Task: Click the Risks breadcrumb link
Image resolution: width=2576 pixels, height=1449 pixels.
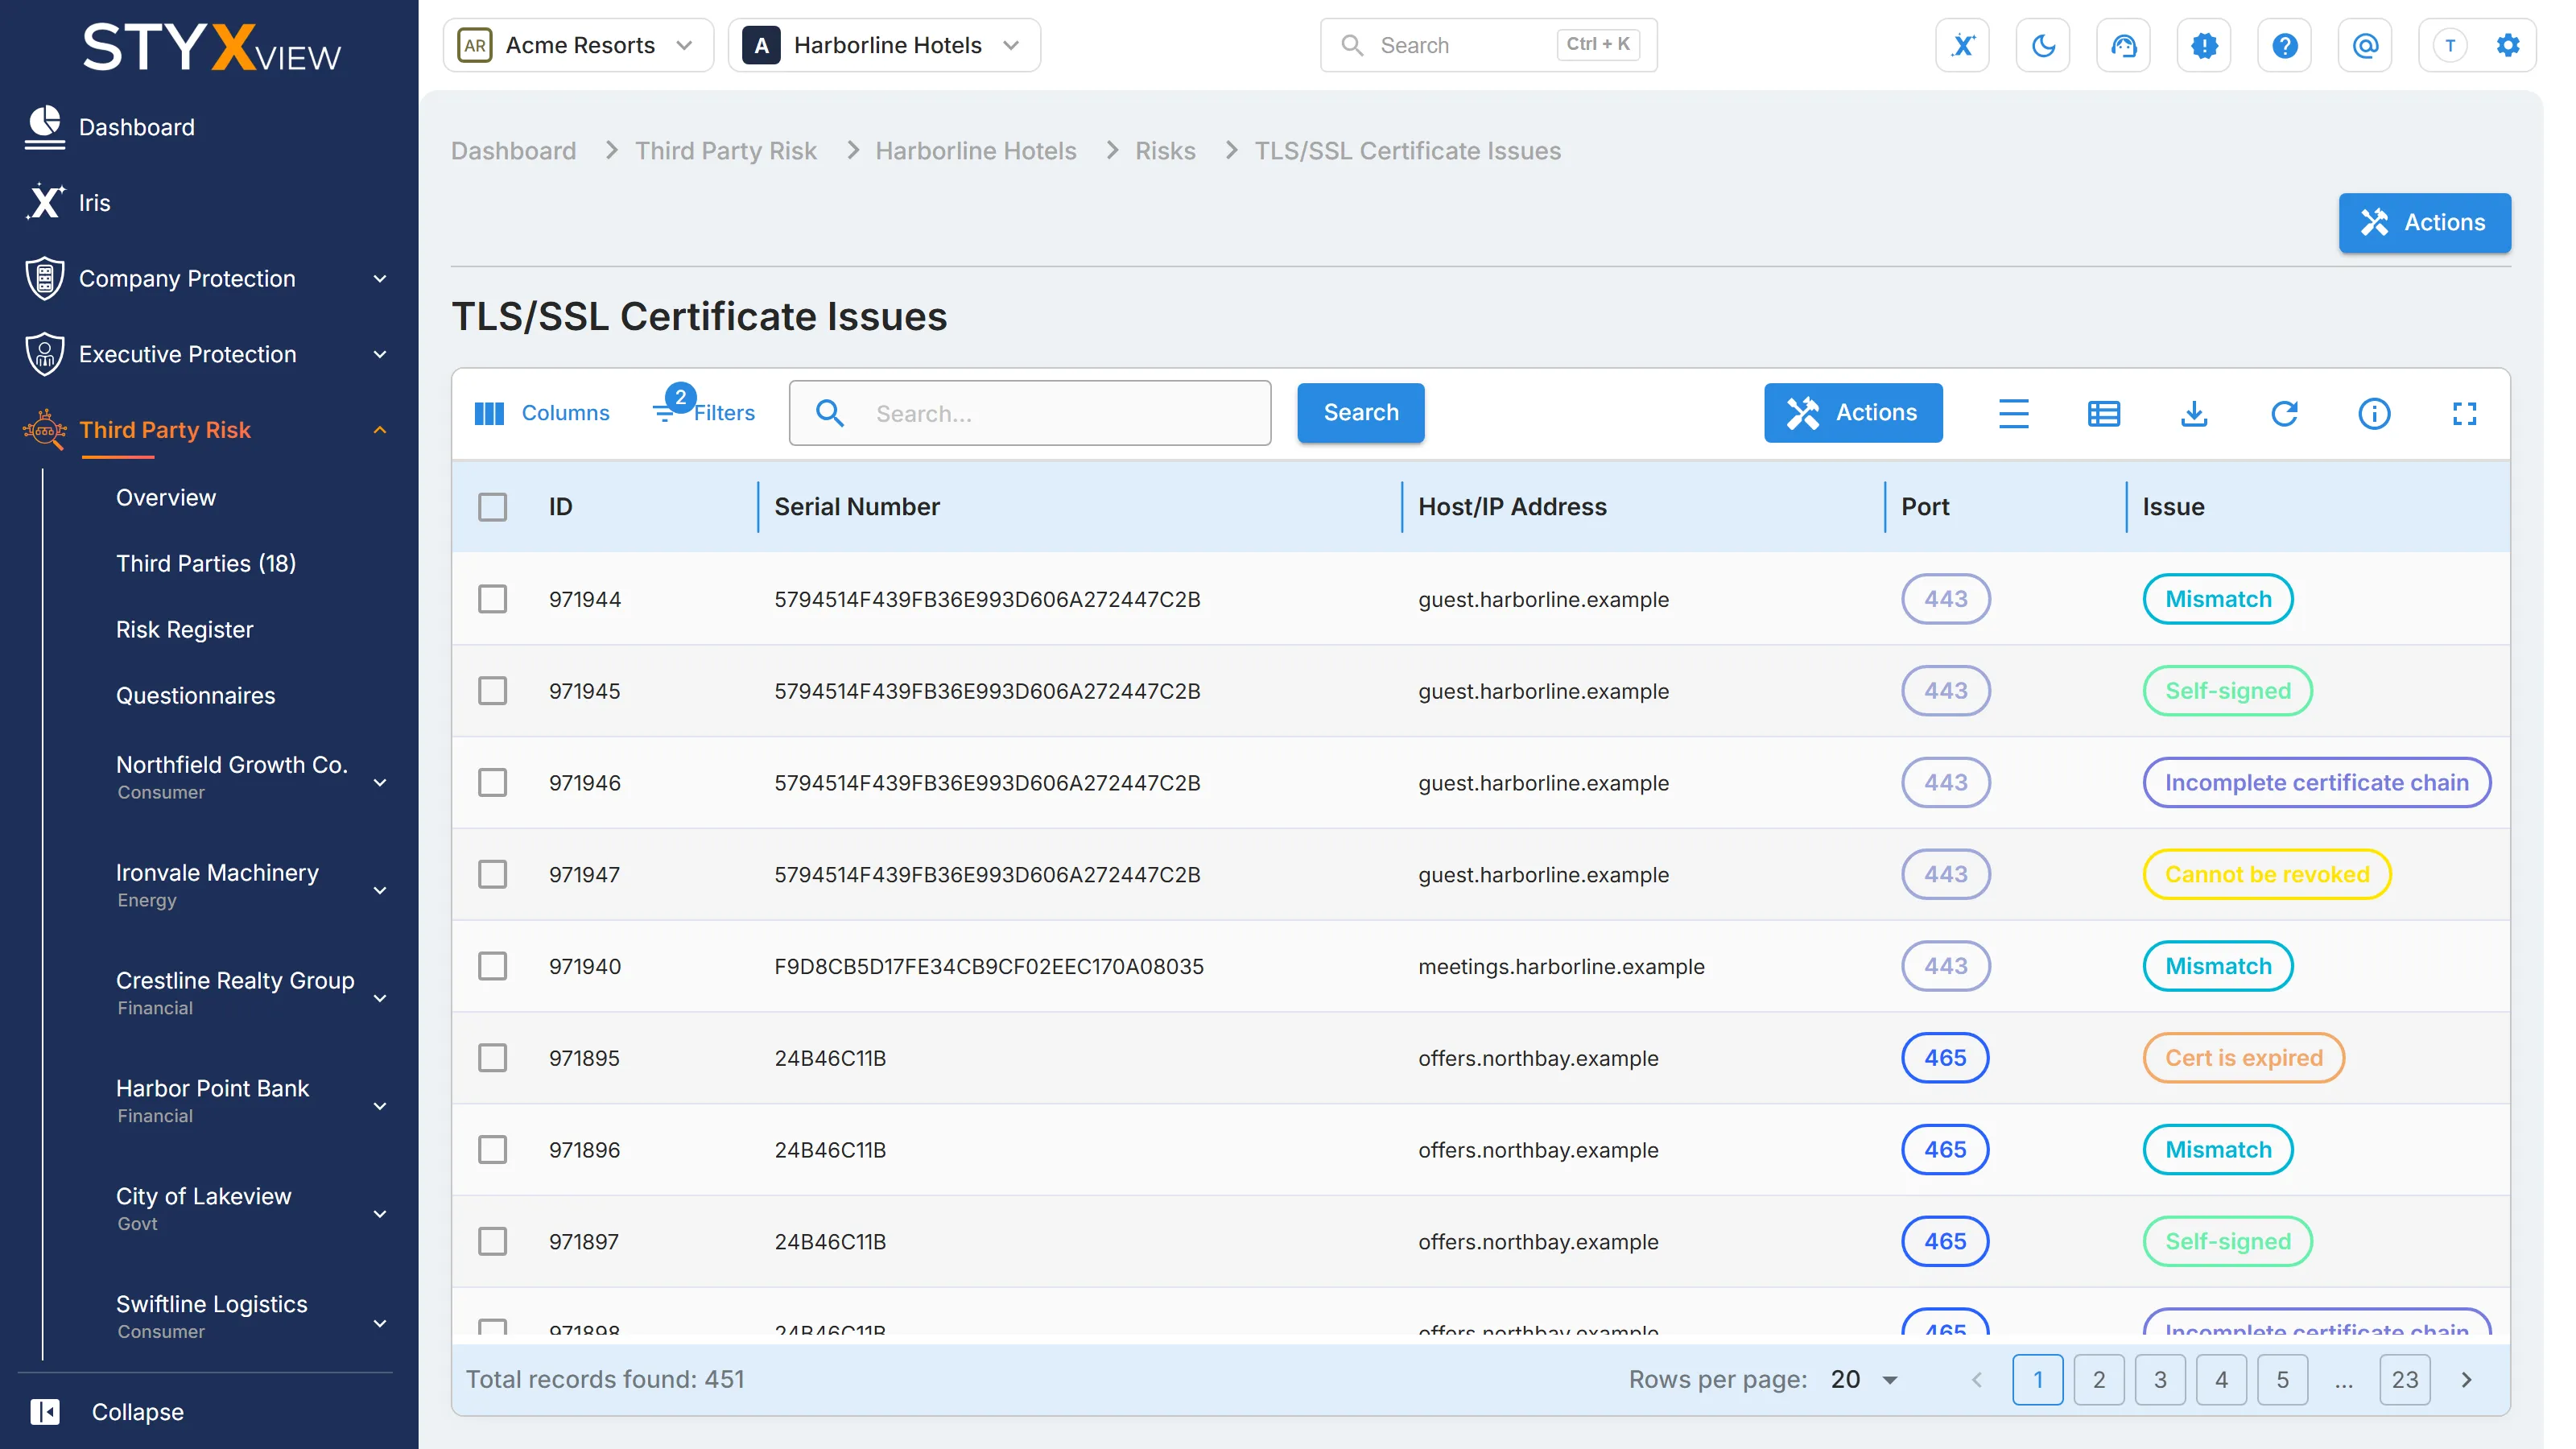Action: 1165,150
